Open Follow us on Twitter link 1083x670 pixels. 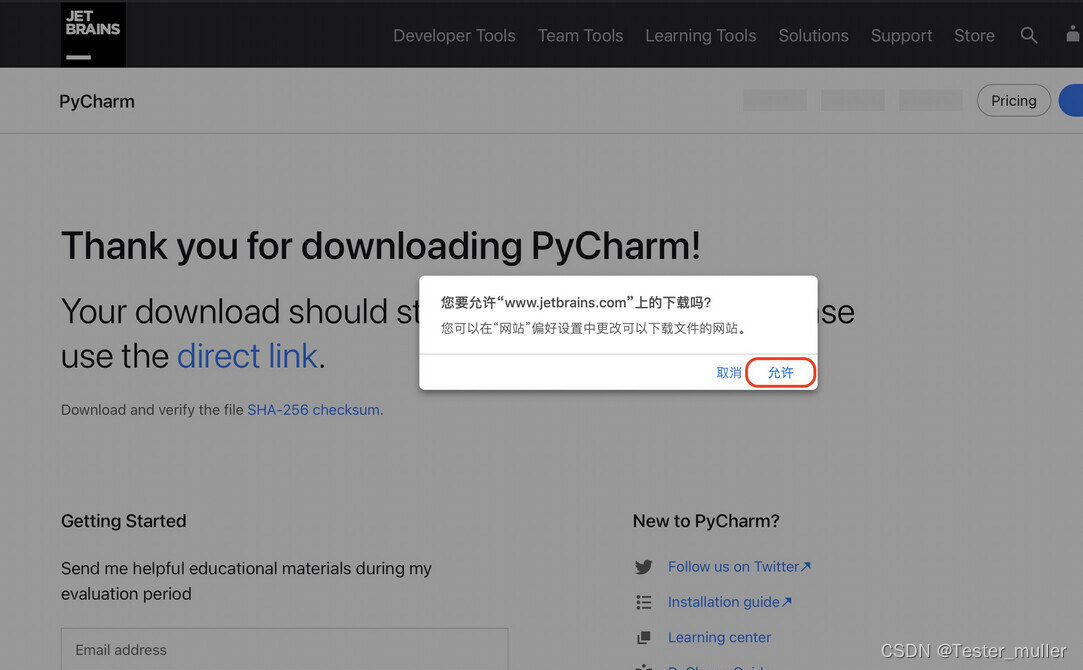coord(738,566)
